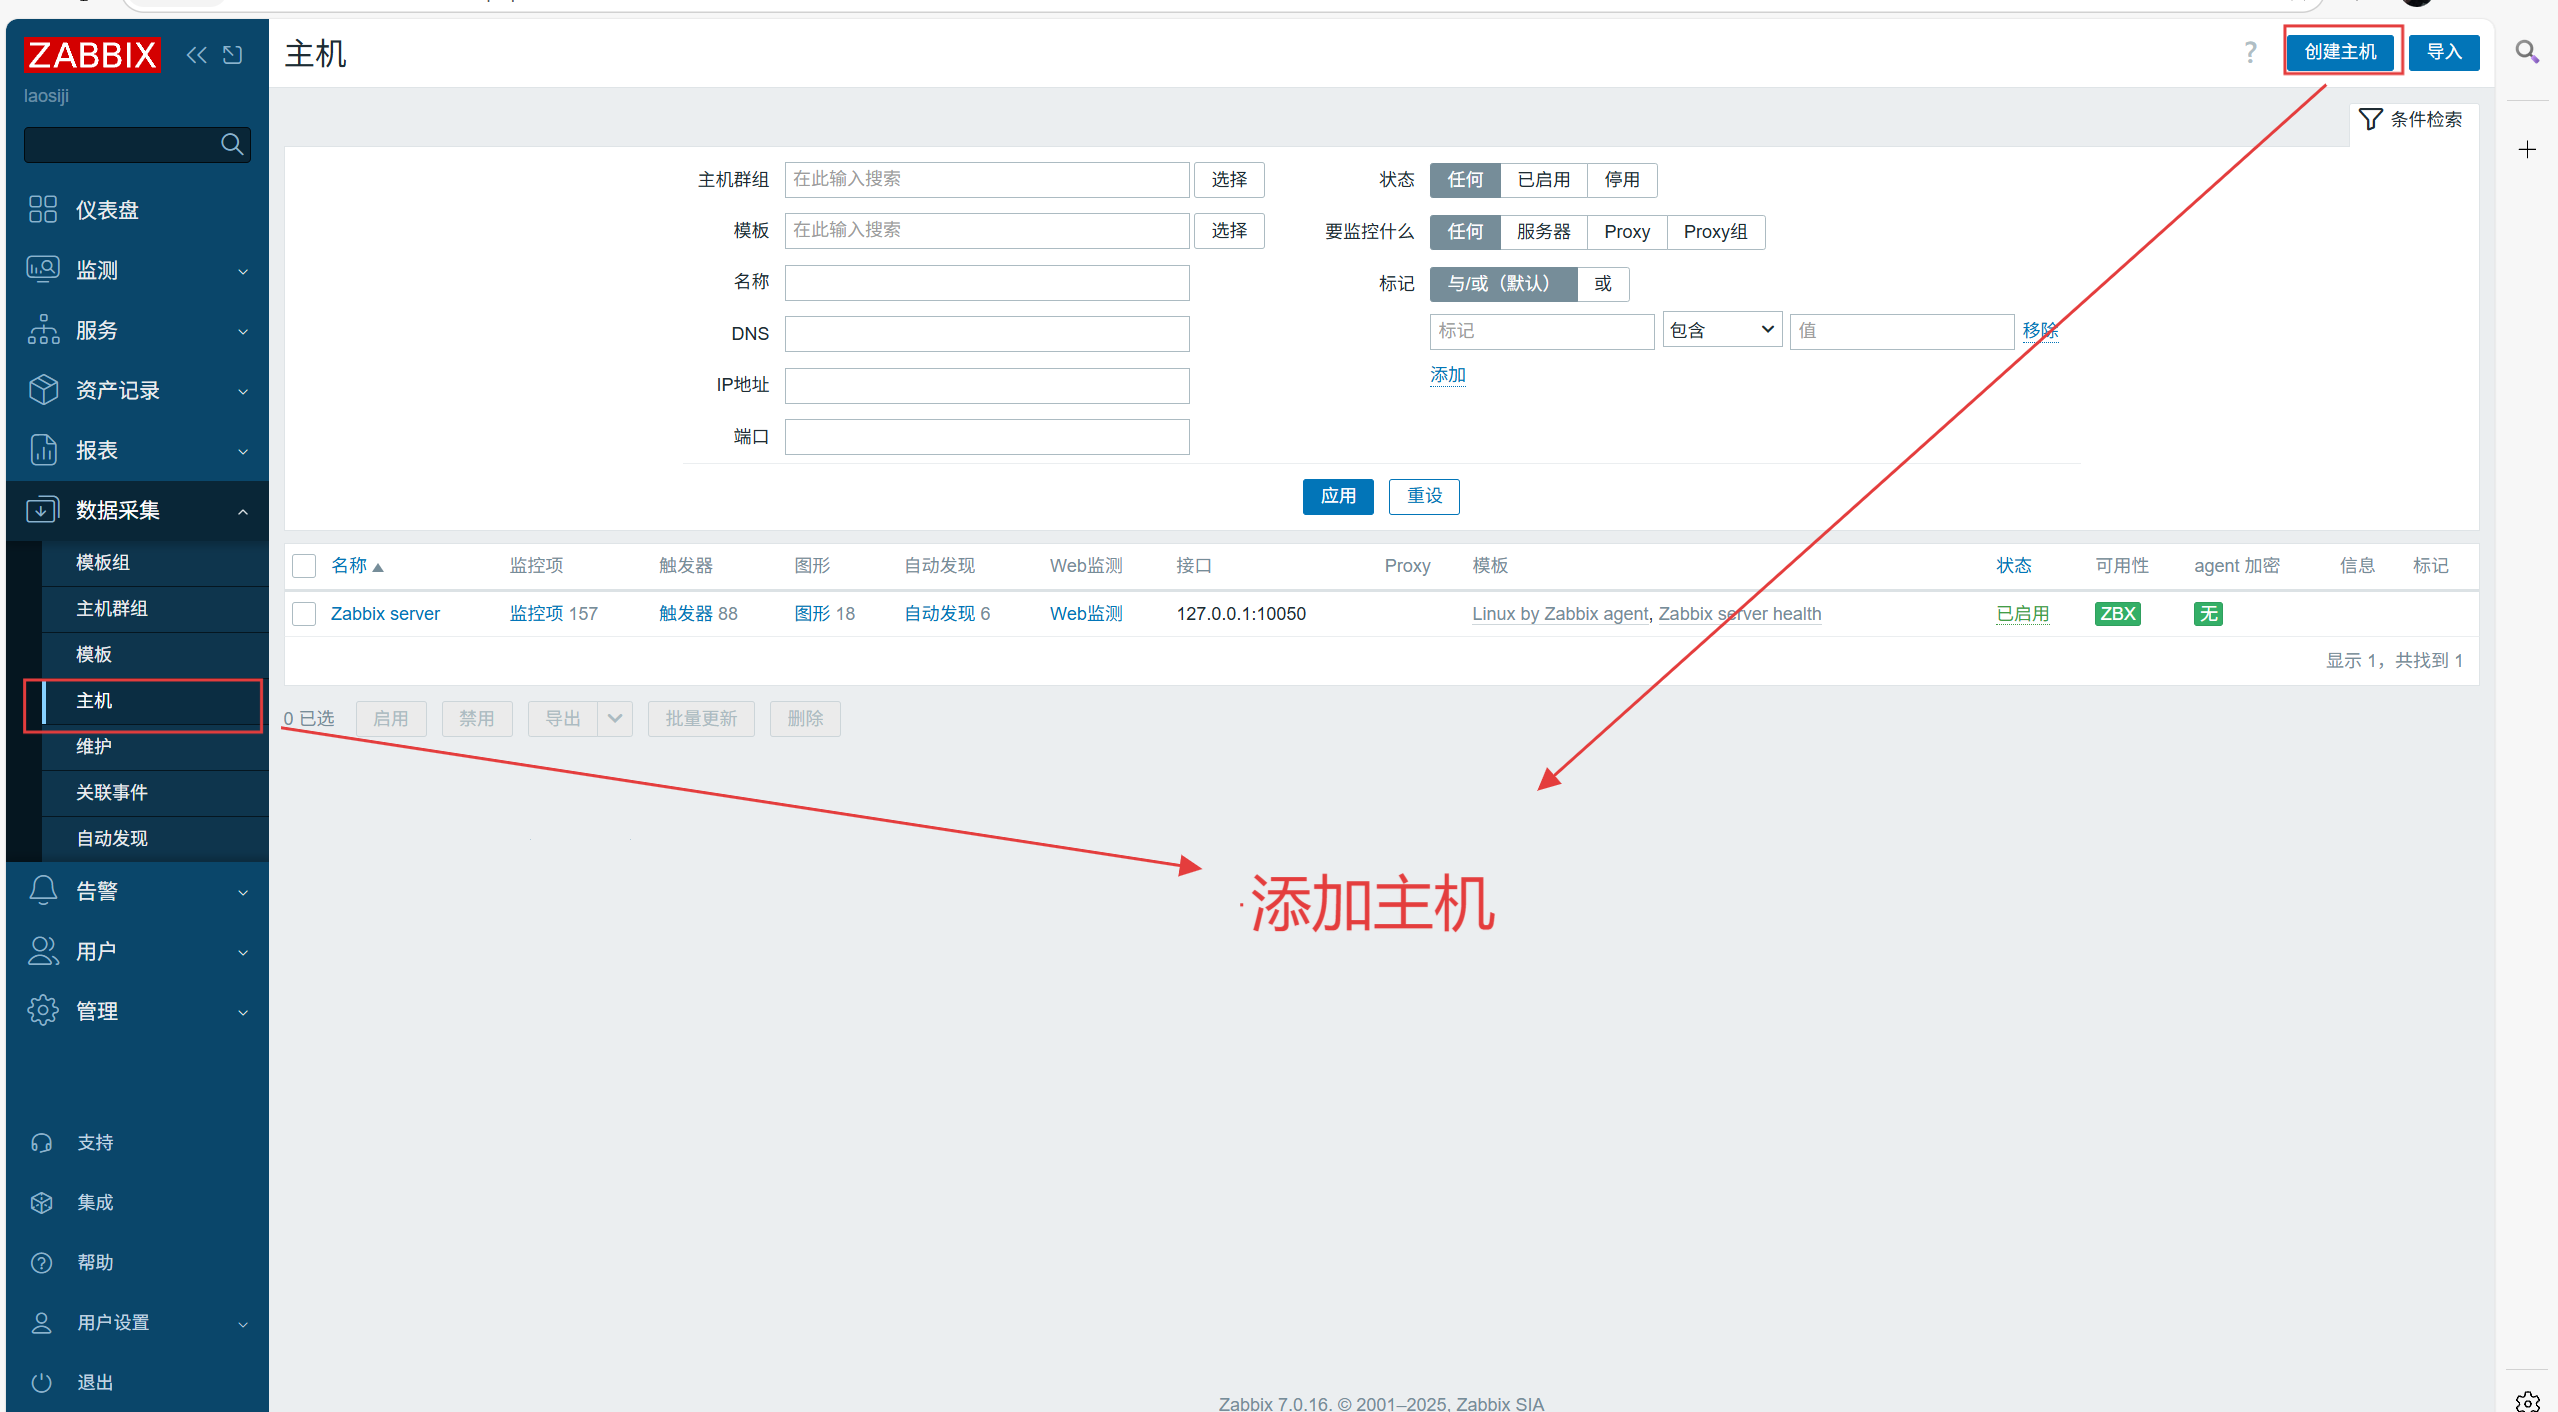Click the plus icon in browser sidebar
This screenshot has width=2558, height=1412.
tap(2527, 150)
